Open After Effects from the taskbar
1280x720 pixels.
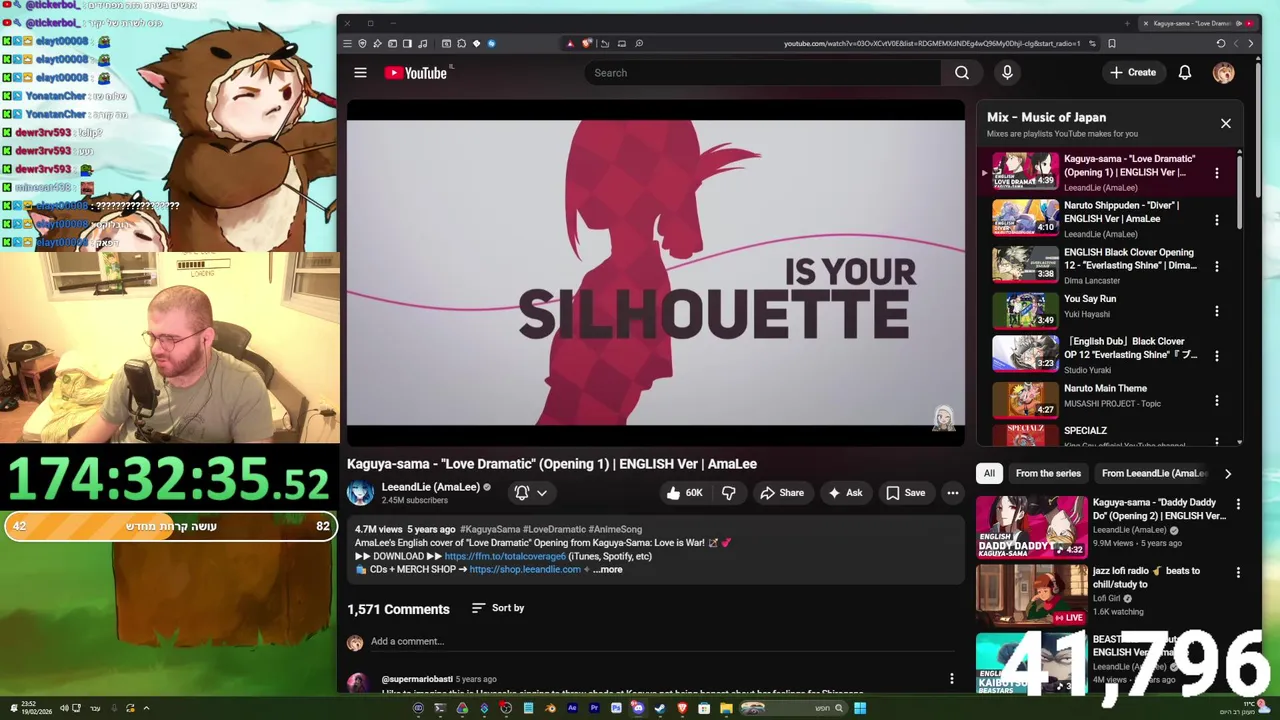tap(572, 708)
